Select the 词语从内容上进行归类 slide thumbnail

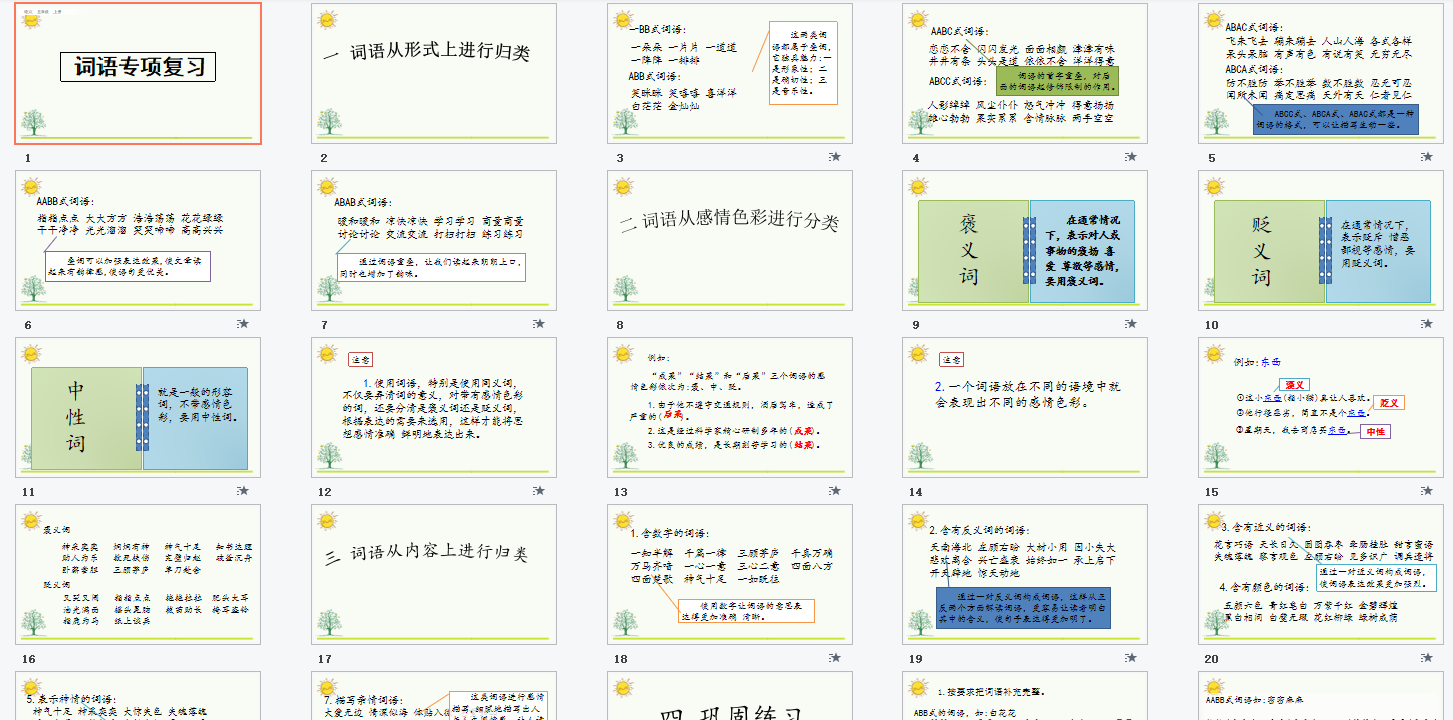(x=434, y=574)
